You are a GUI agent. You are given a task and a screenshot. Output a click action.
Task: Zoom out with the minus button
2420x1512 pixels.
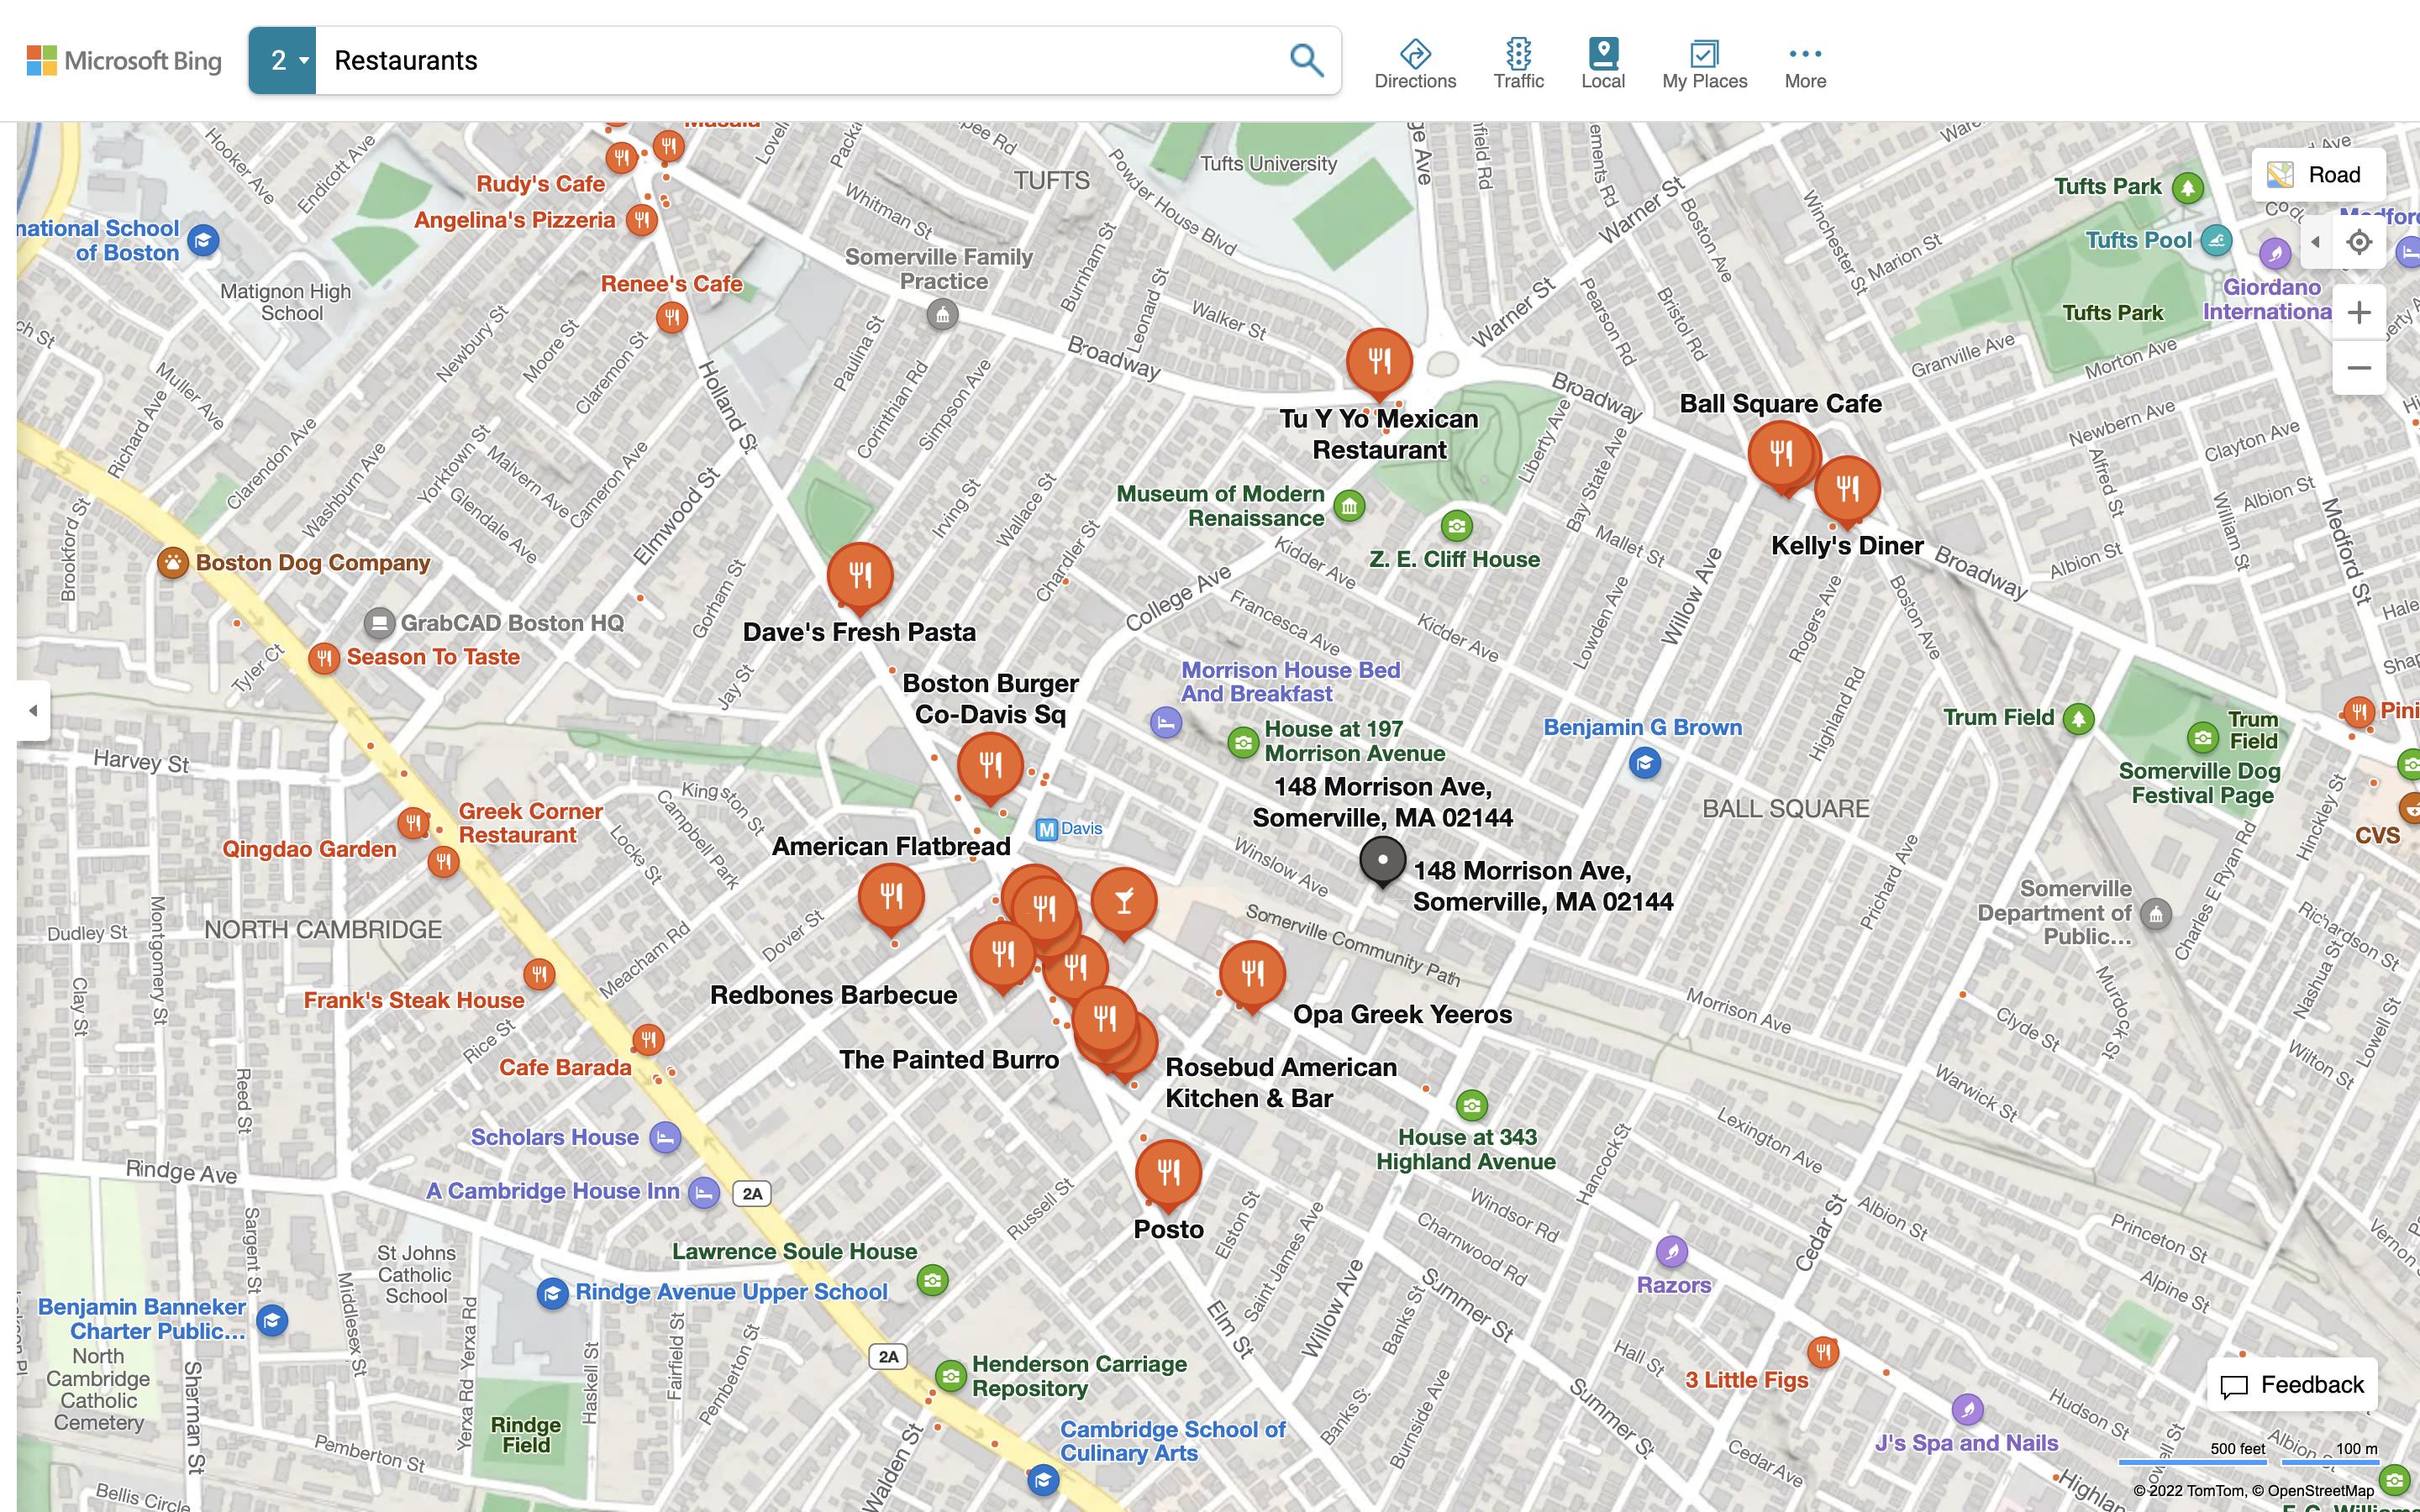pos(2359,368)
